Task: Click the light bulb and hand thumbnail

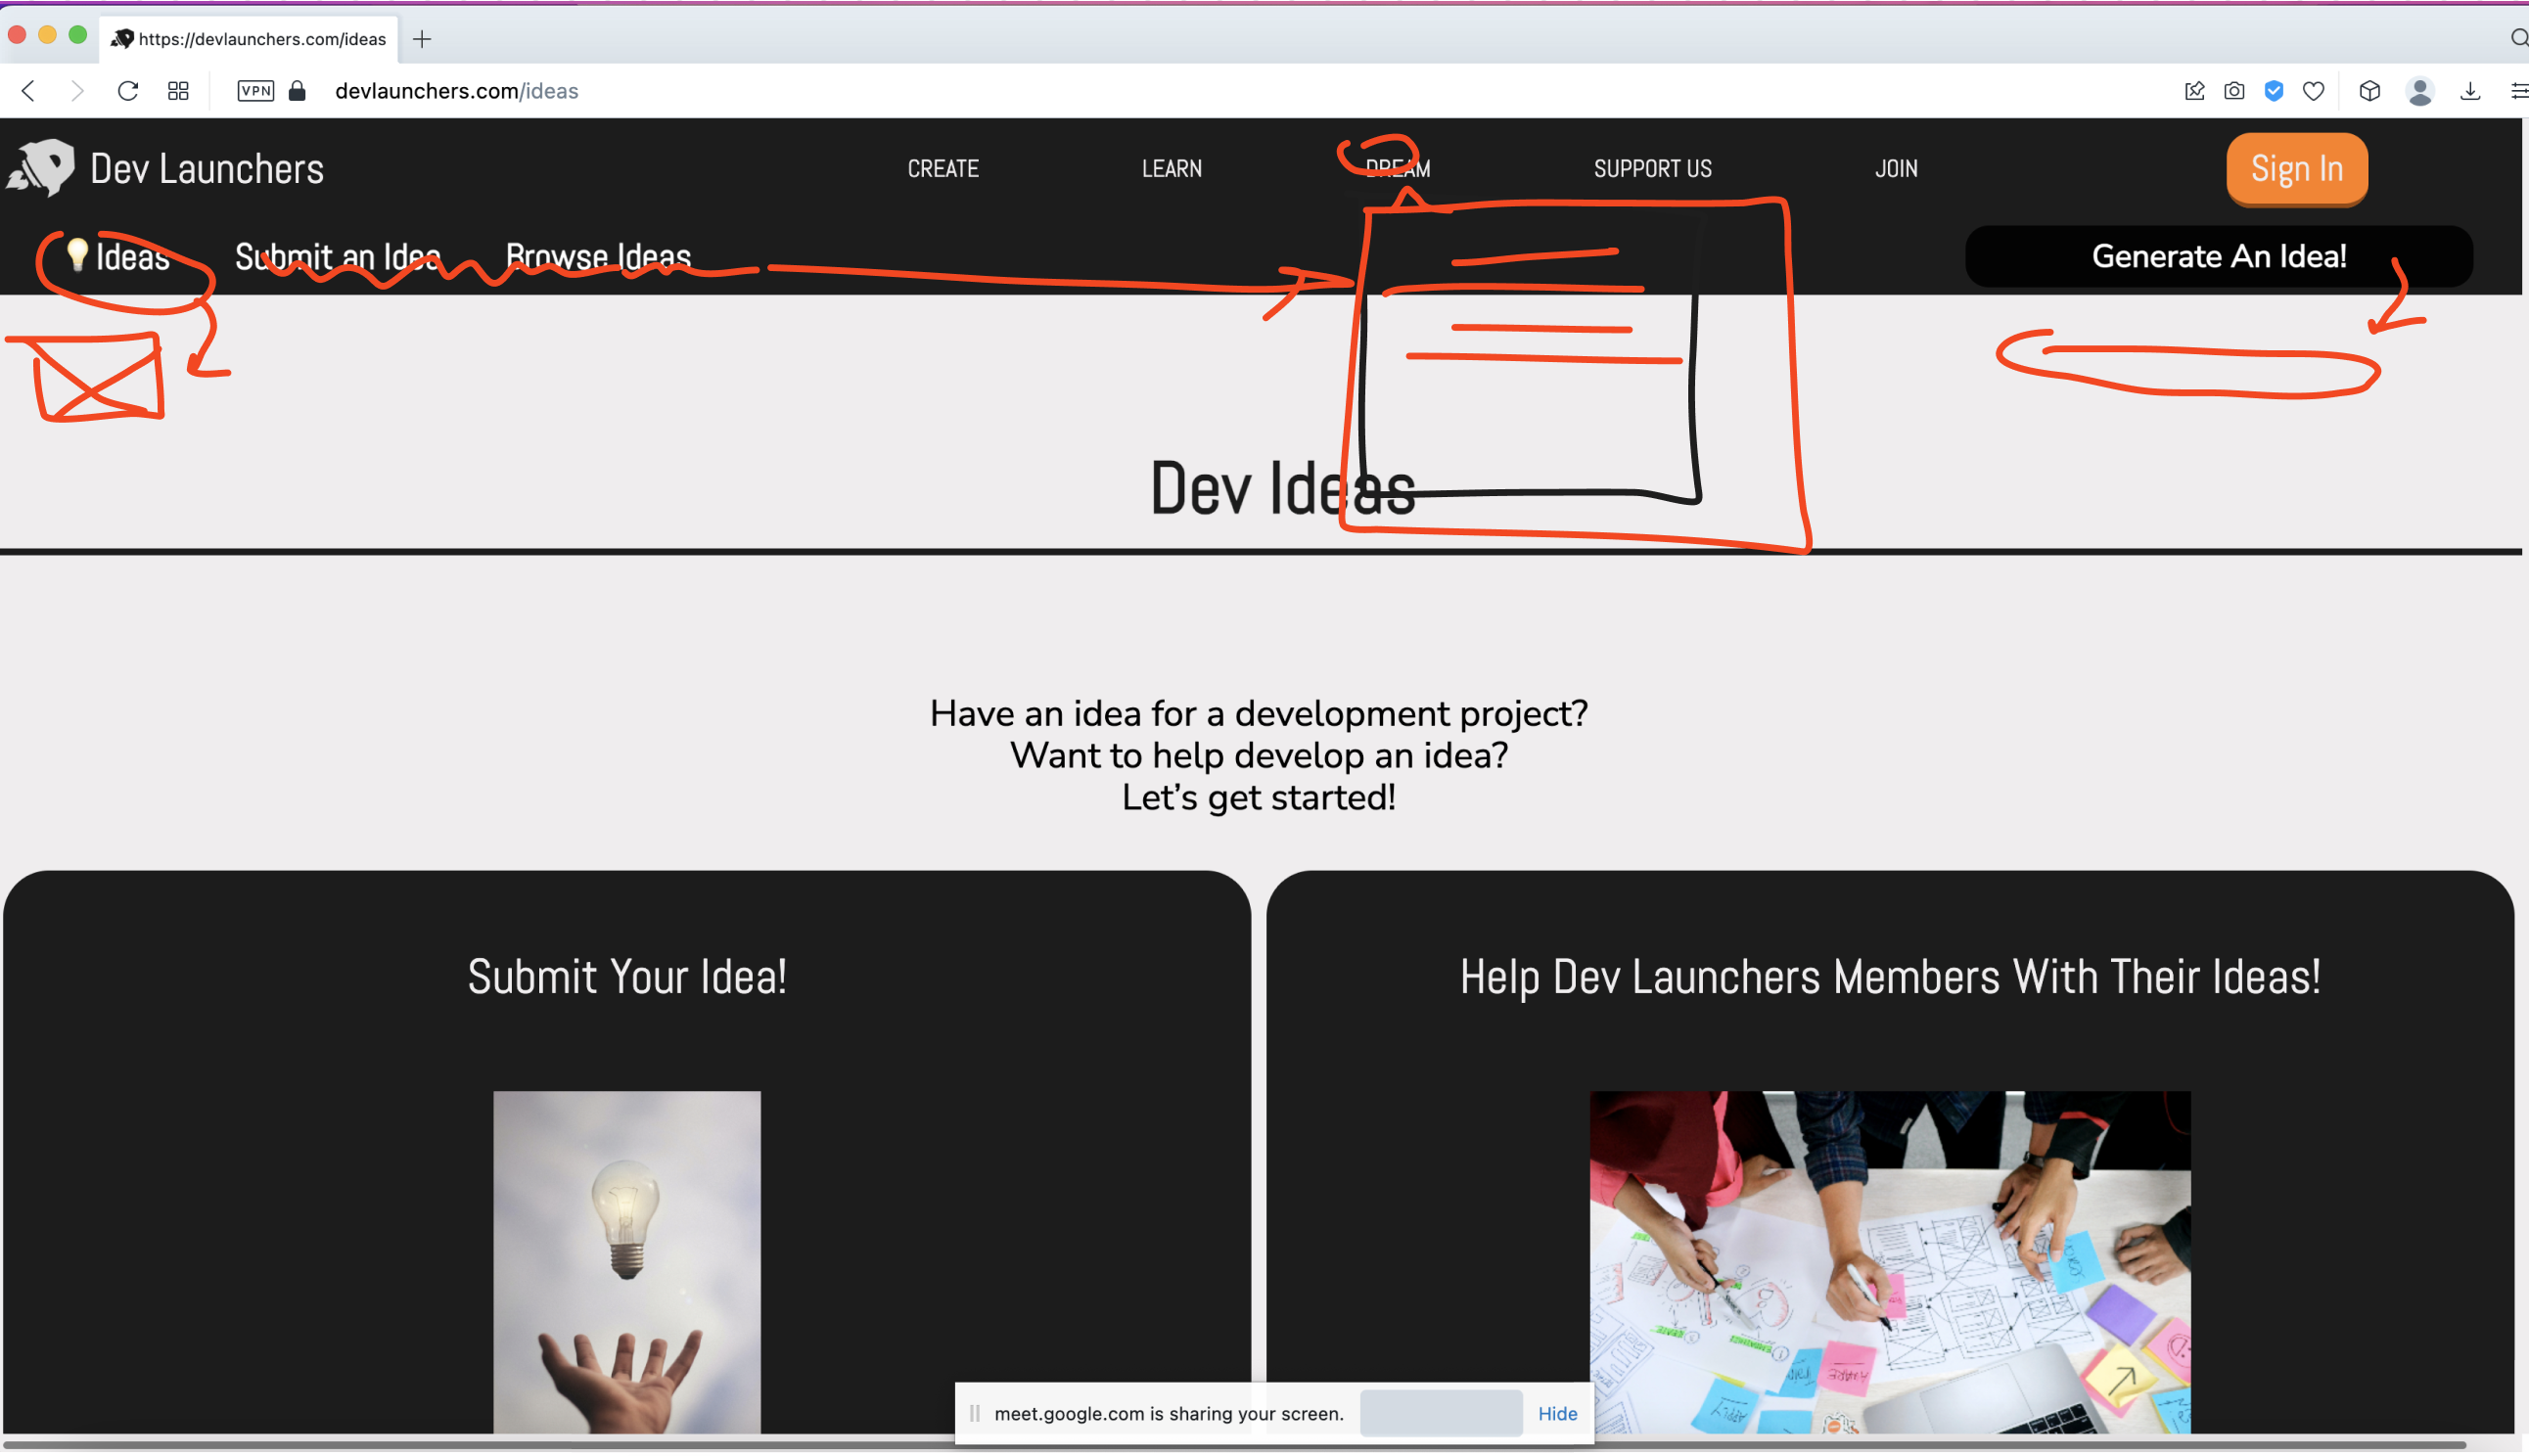Action: click(x=627, y=1260)
